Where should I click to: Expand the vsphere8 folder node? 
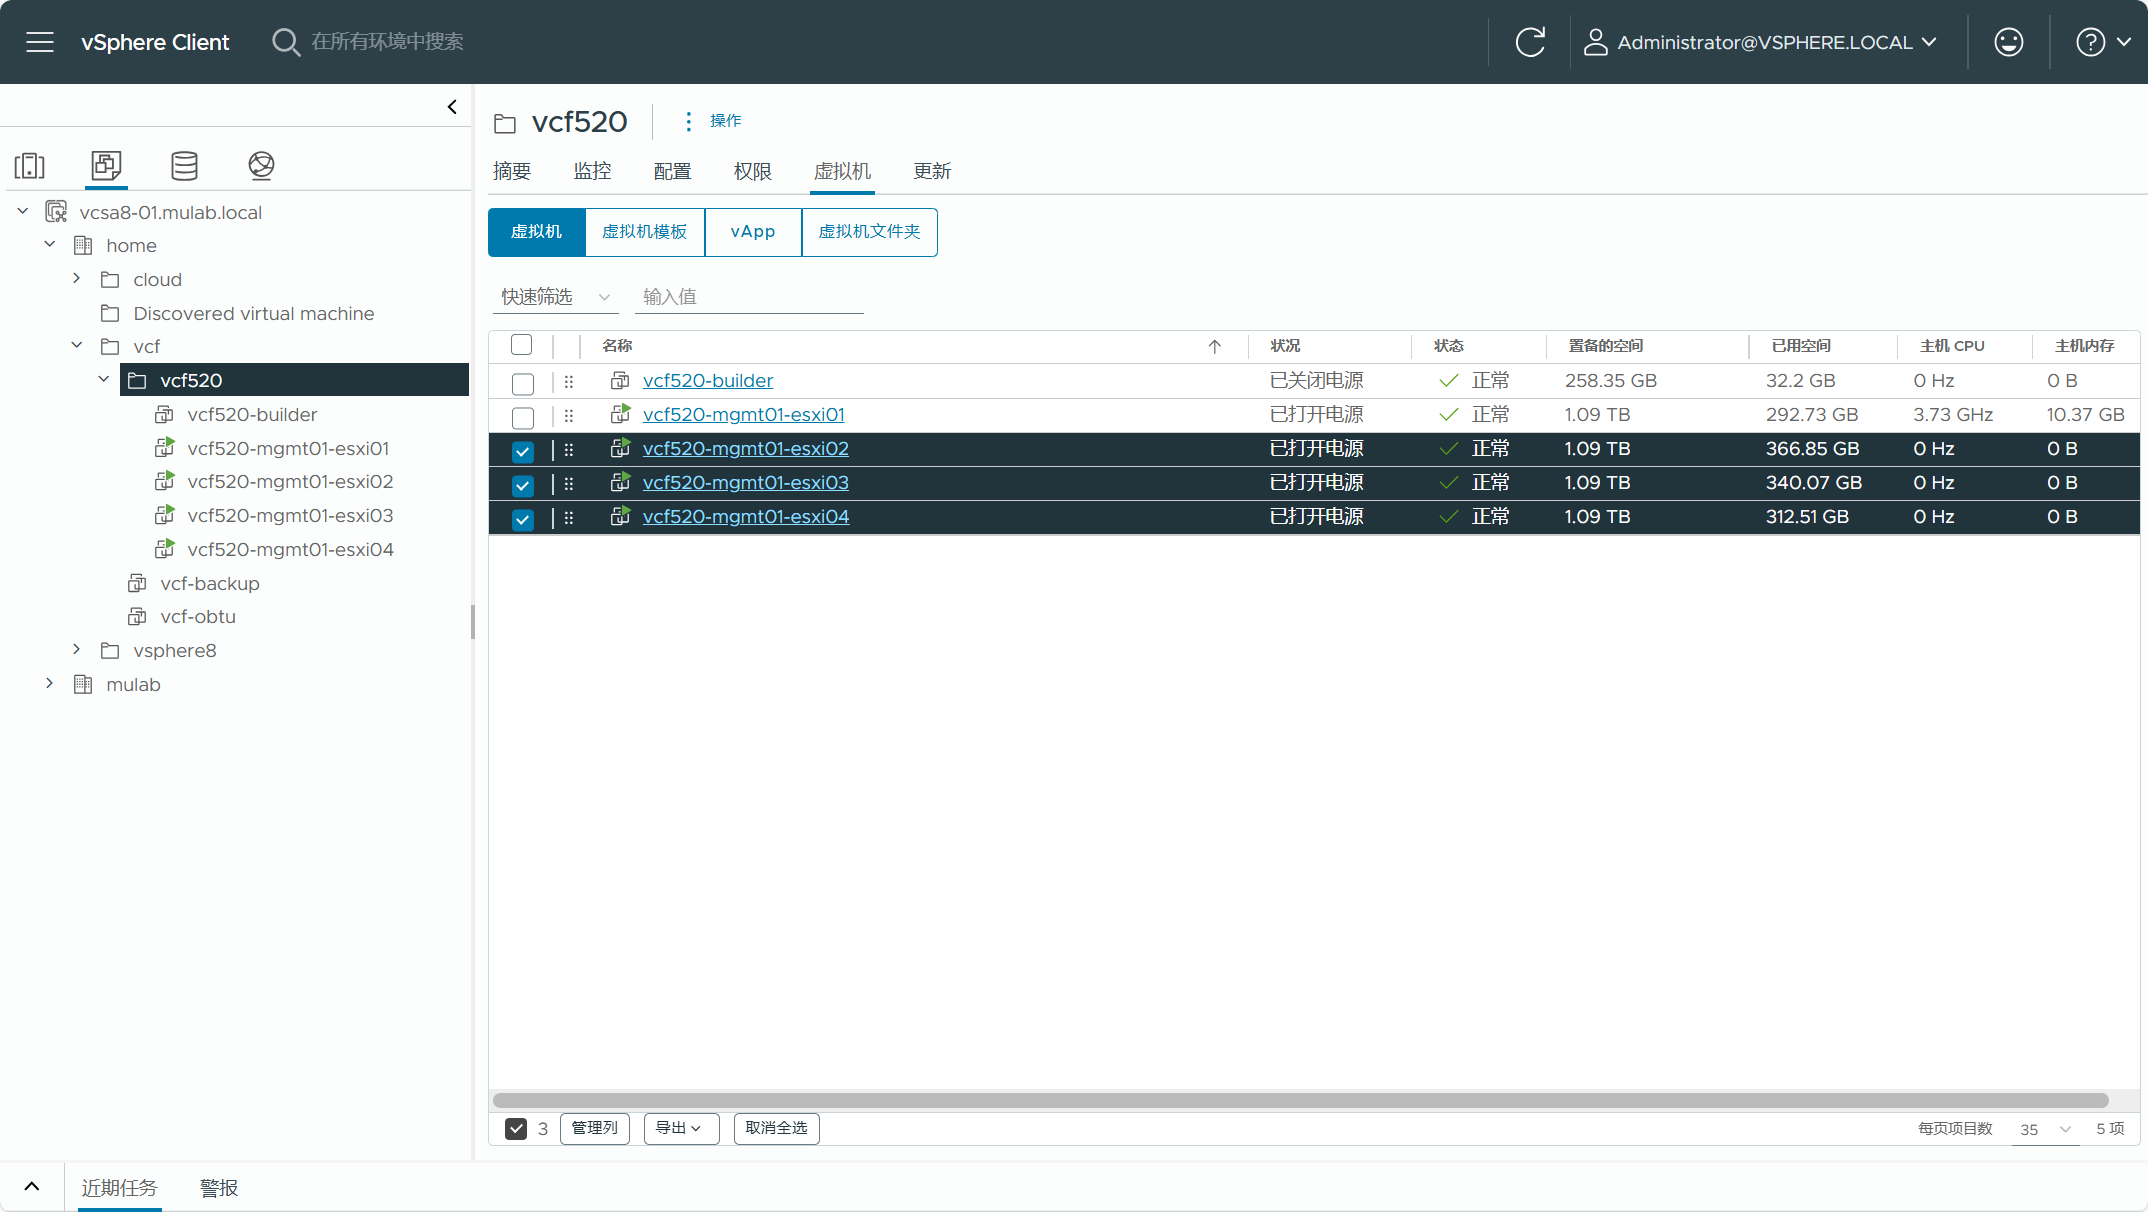pos(77,649)
